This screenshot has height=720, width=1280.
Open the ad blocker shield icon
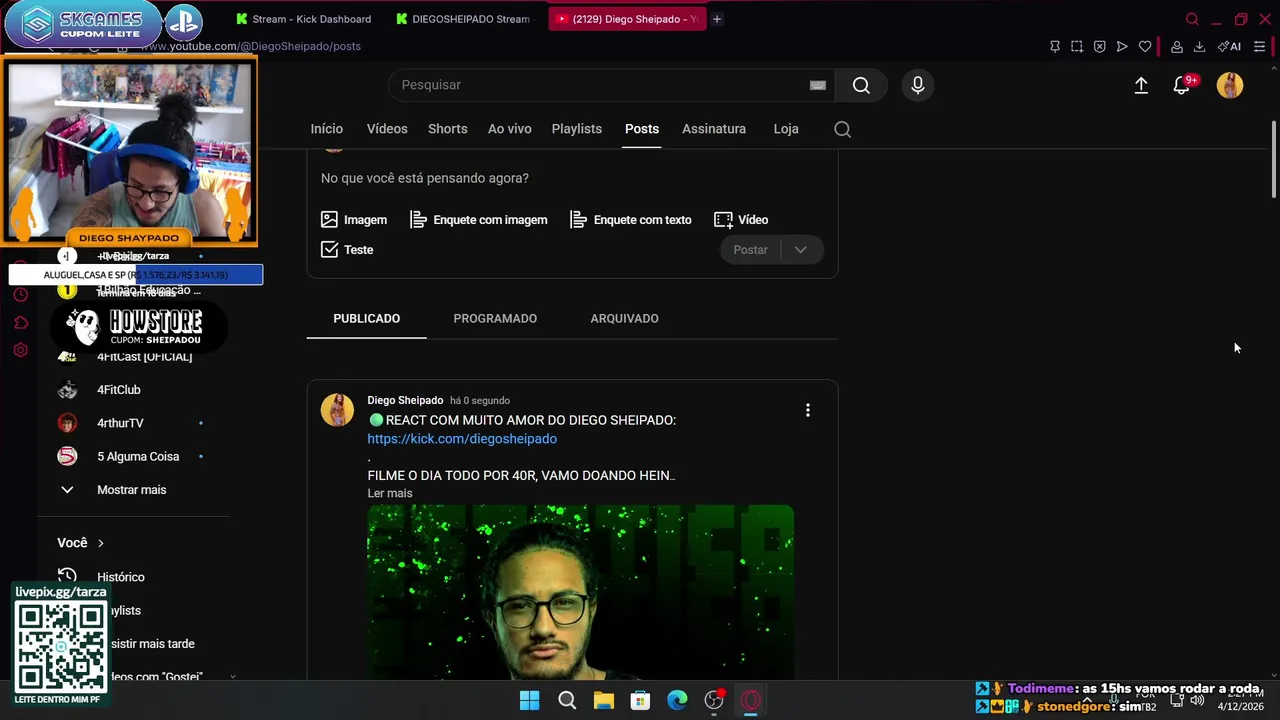(x=1099, y=46)
